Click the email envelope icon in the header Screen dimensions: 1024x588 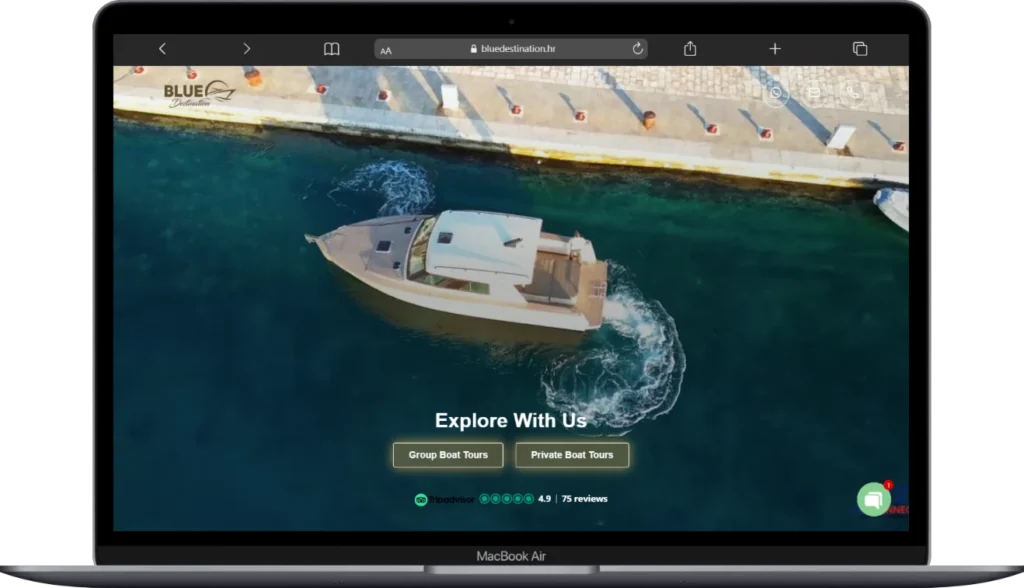[814, 93]
